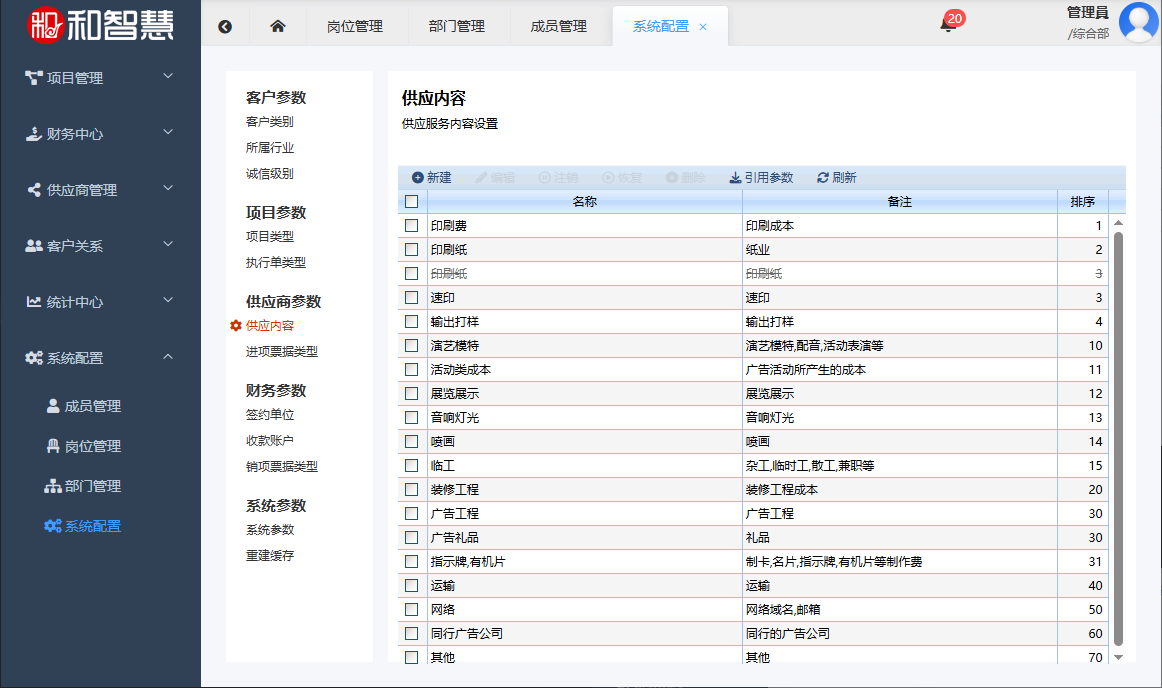Open 客户类别 settings link
The height and width of the screenshot is (688, 1162).
[x=270, y=122]
